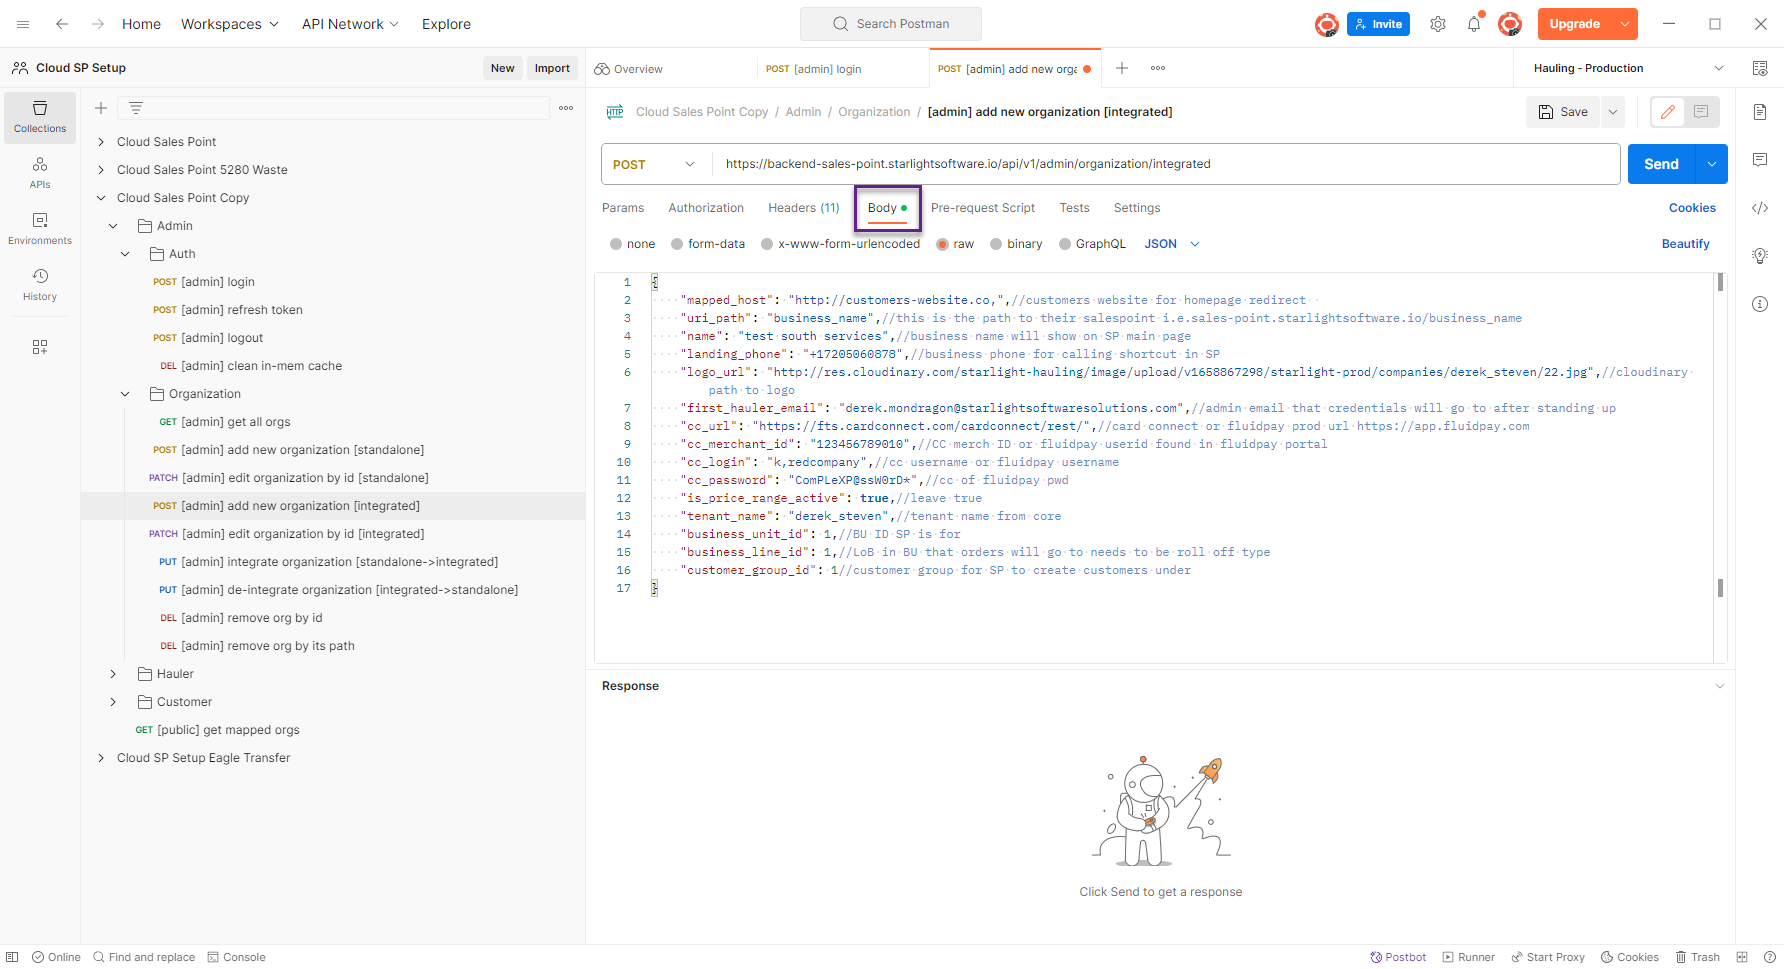Image resolution: width=1784 pixels, height=969 pixels.
Task: Click the Import button
Action: [x=552, y=68]
